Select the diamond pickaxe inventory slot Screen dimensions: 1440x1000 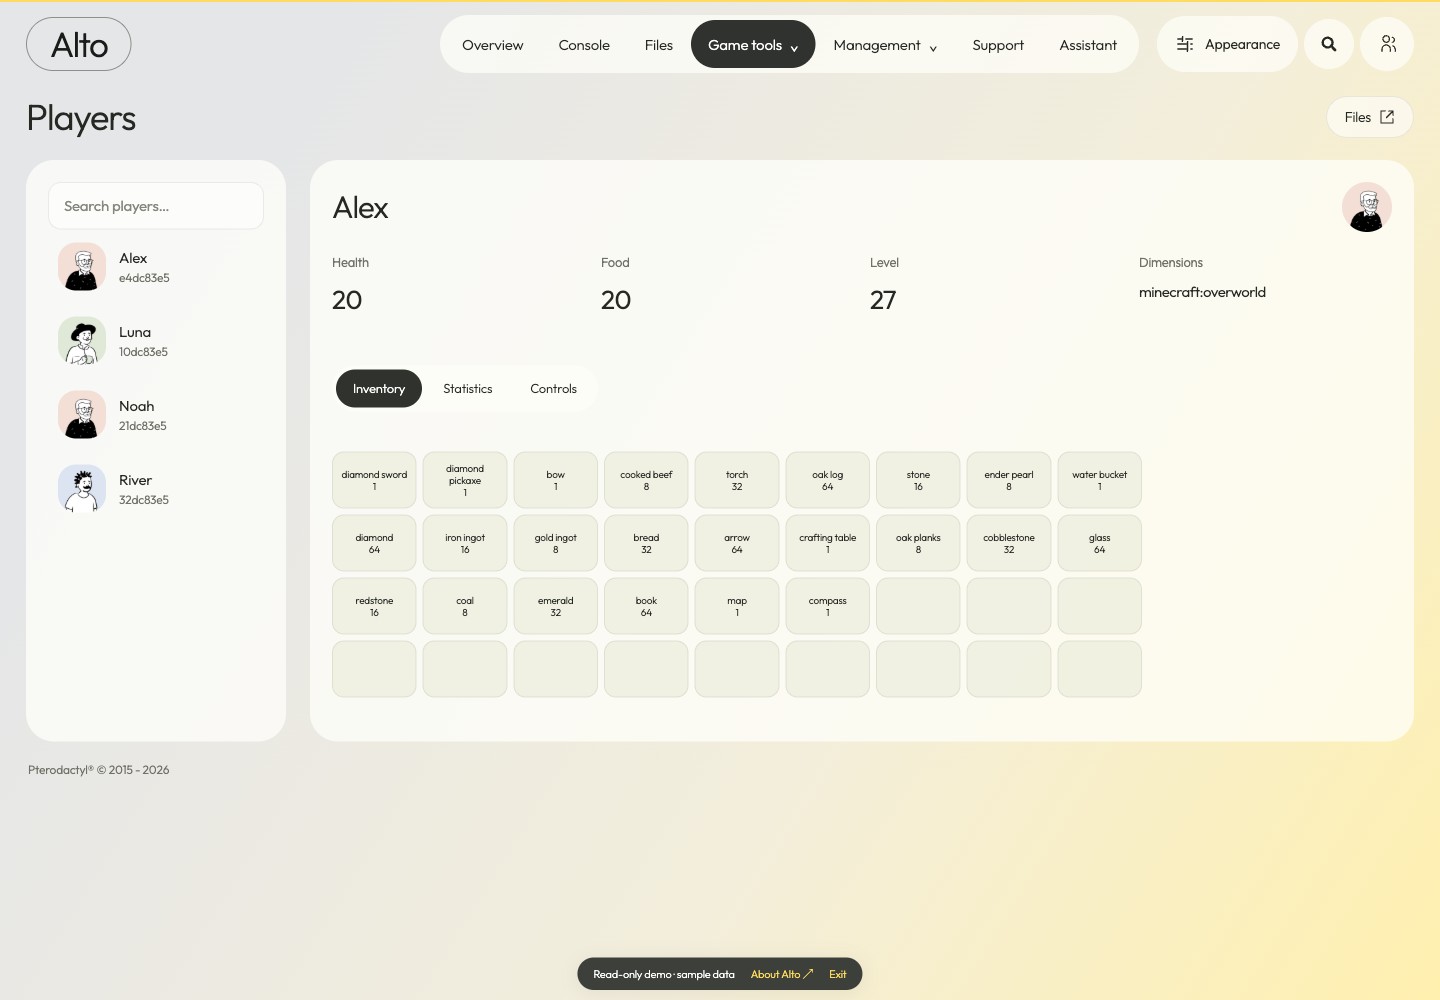(465, 480)
